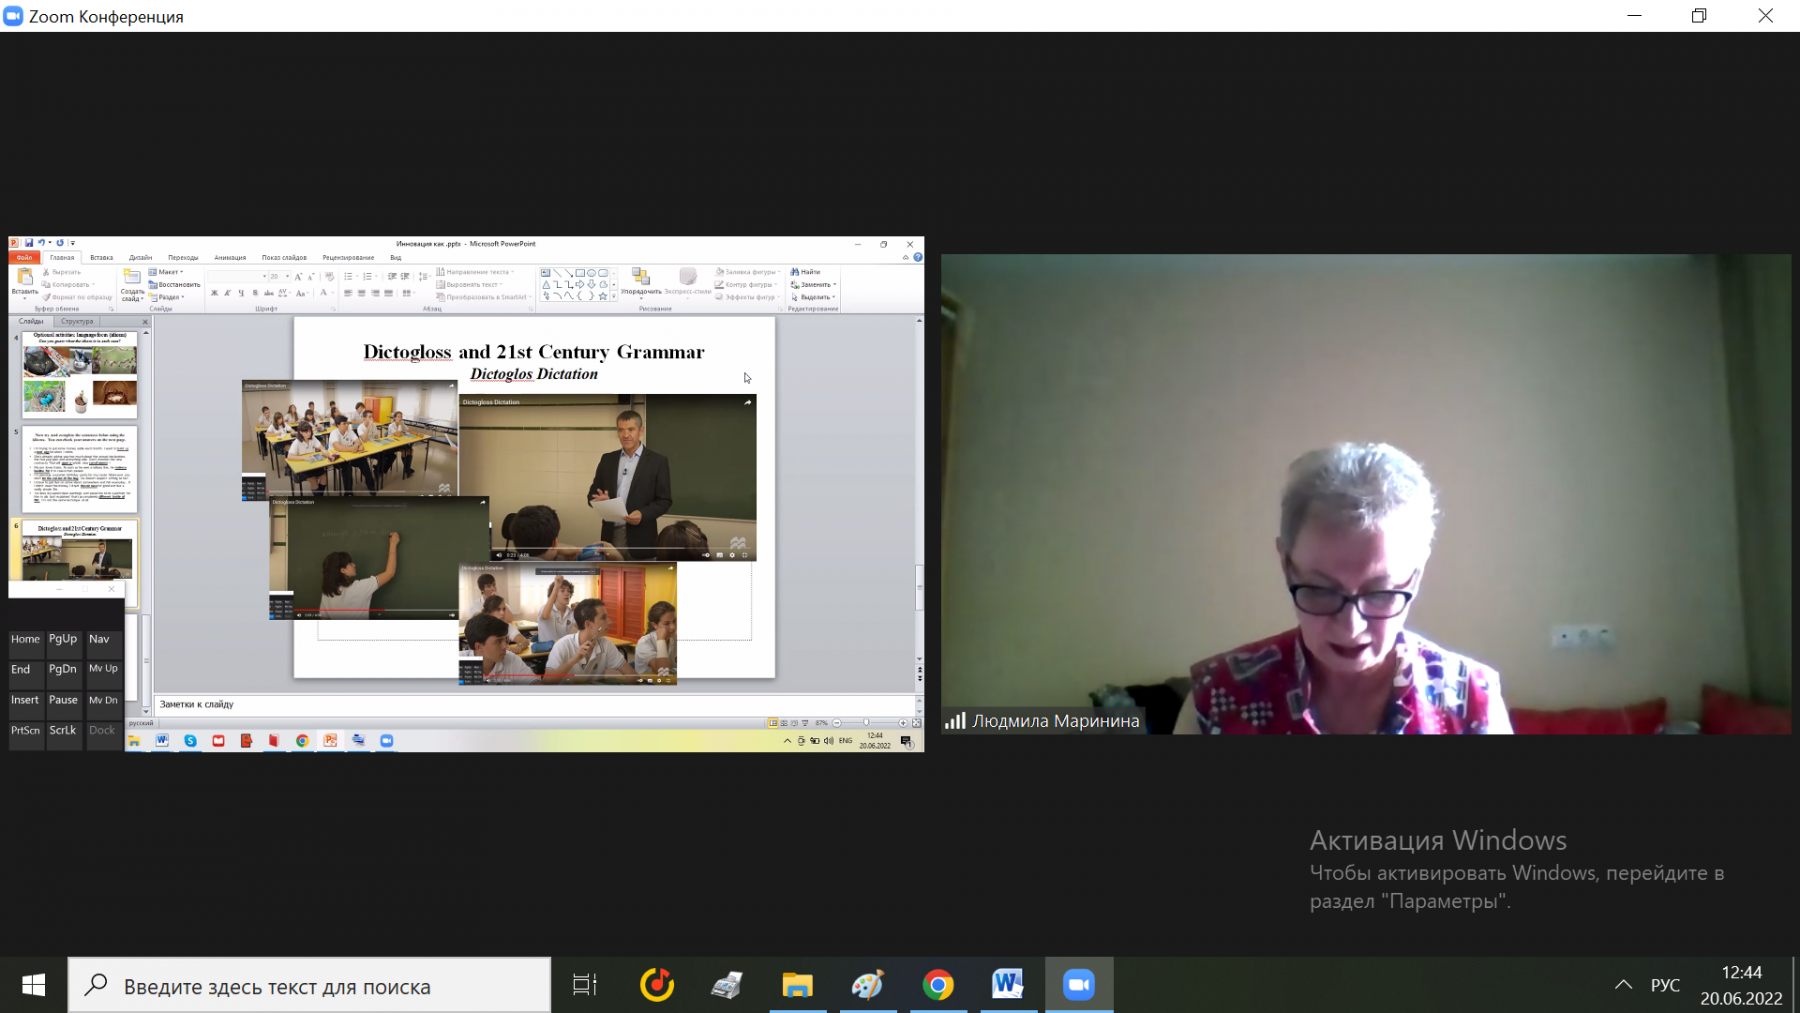Click the Undo arrow in PowerPoint's quick access toolbar

41,243
